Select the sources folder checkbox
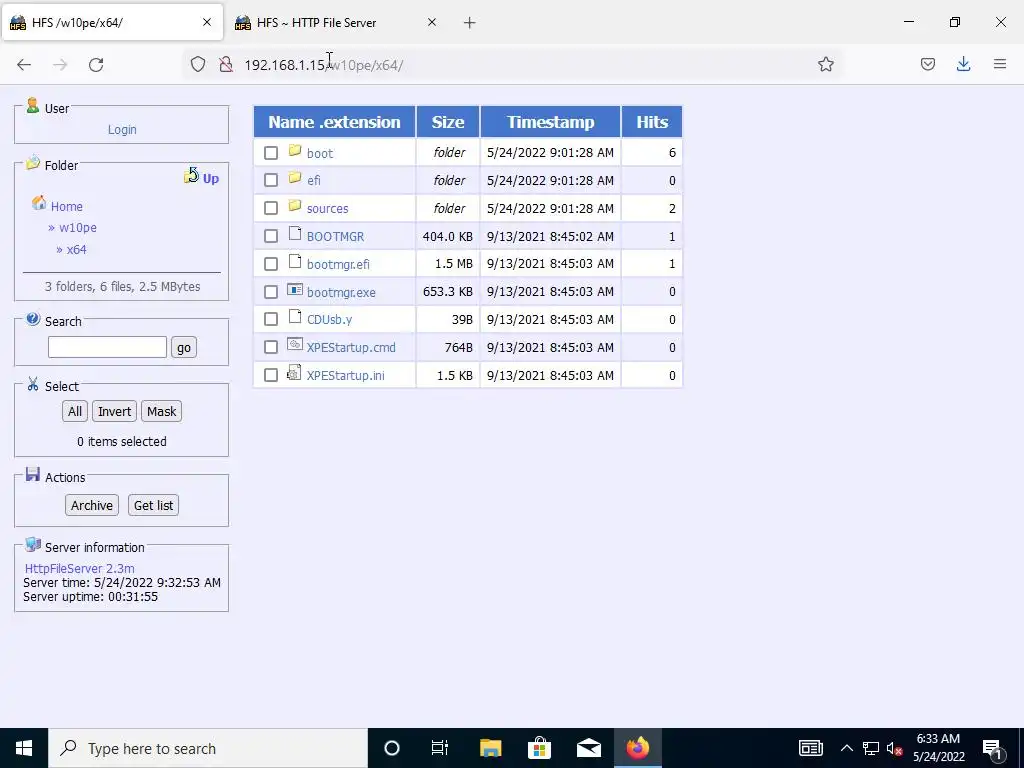1024x768 pixels. 271,208
